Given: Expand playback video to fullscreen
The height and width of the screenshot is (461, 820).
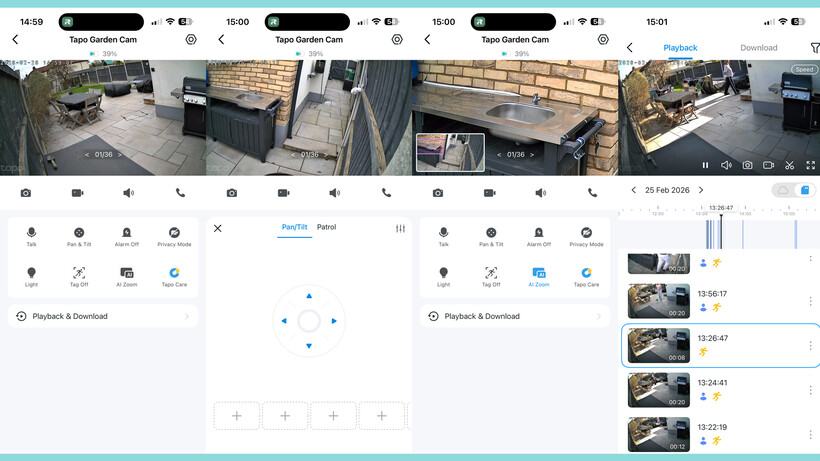Looking at the screenshot, I should click(811, 165).
